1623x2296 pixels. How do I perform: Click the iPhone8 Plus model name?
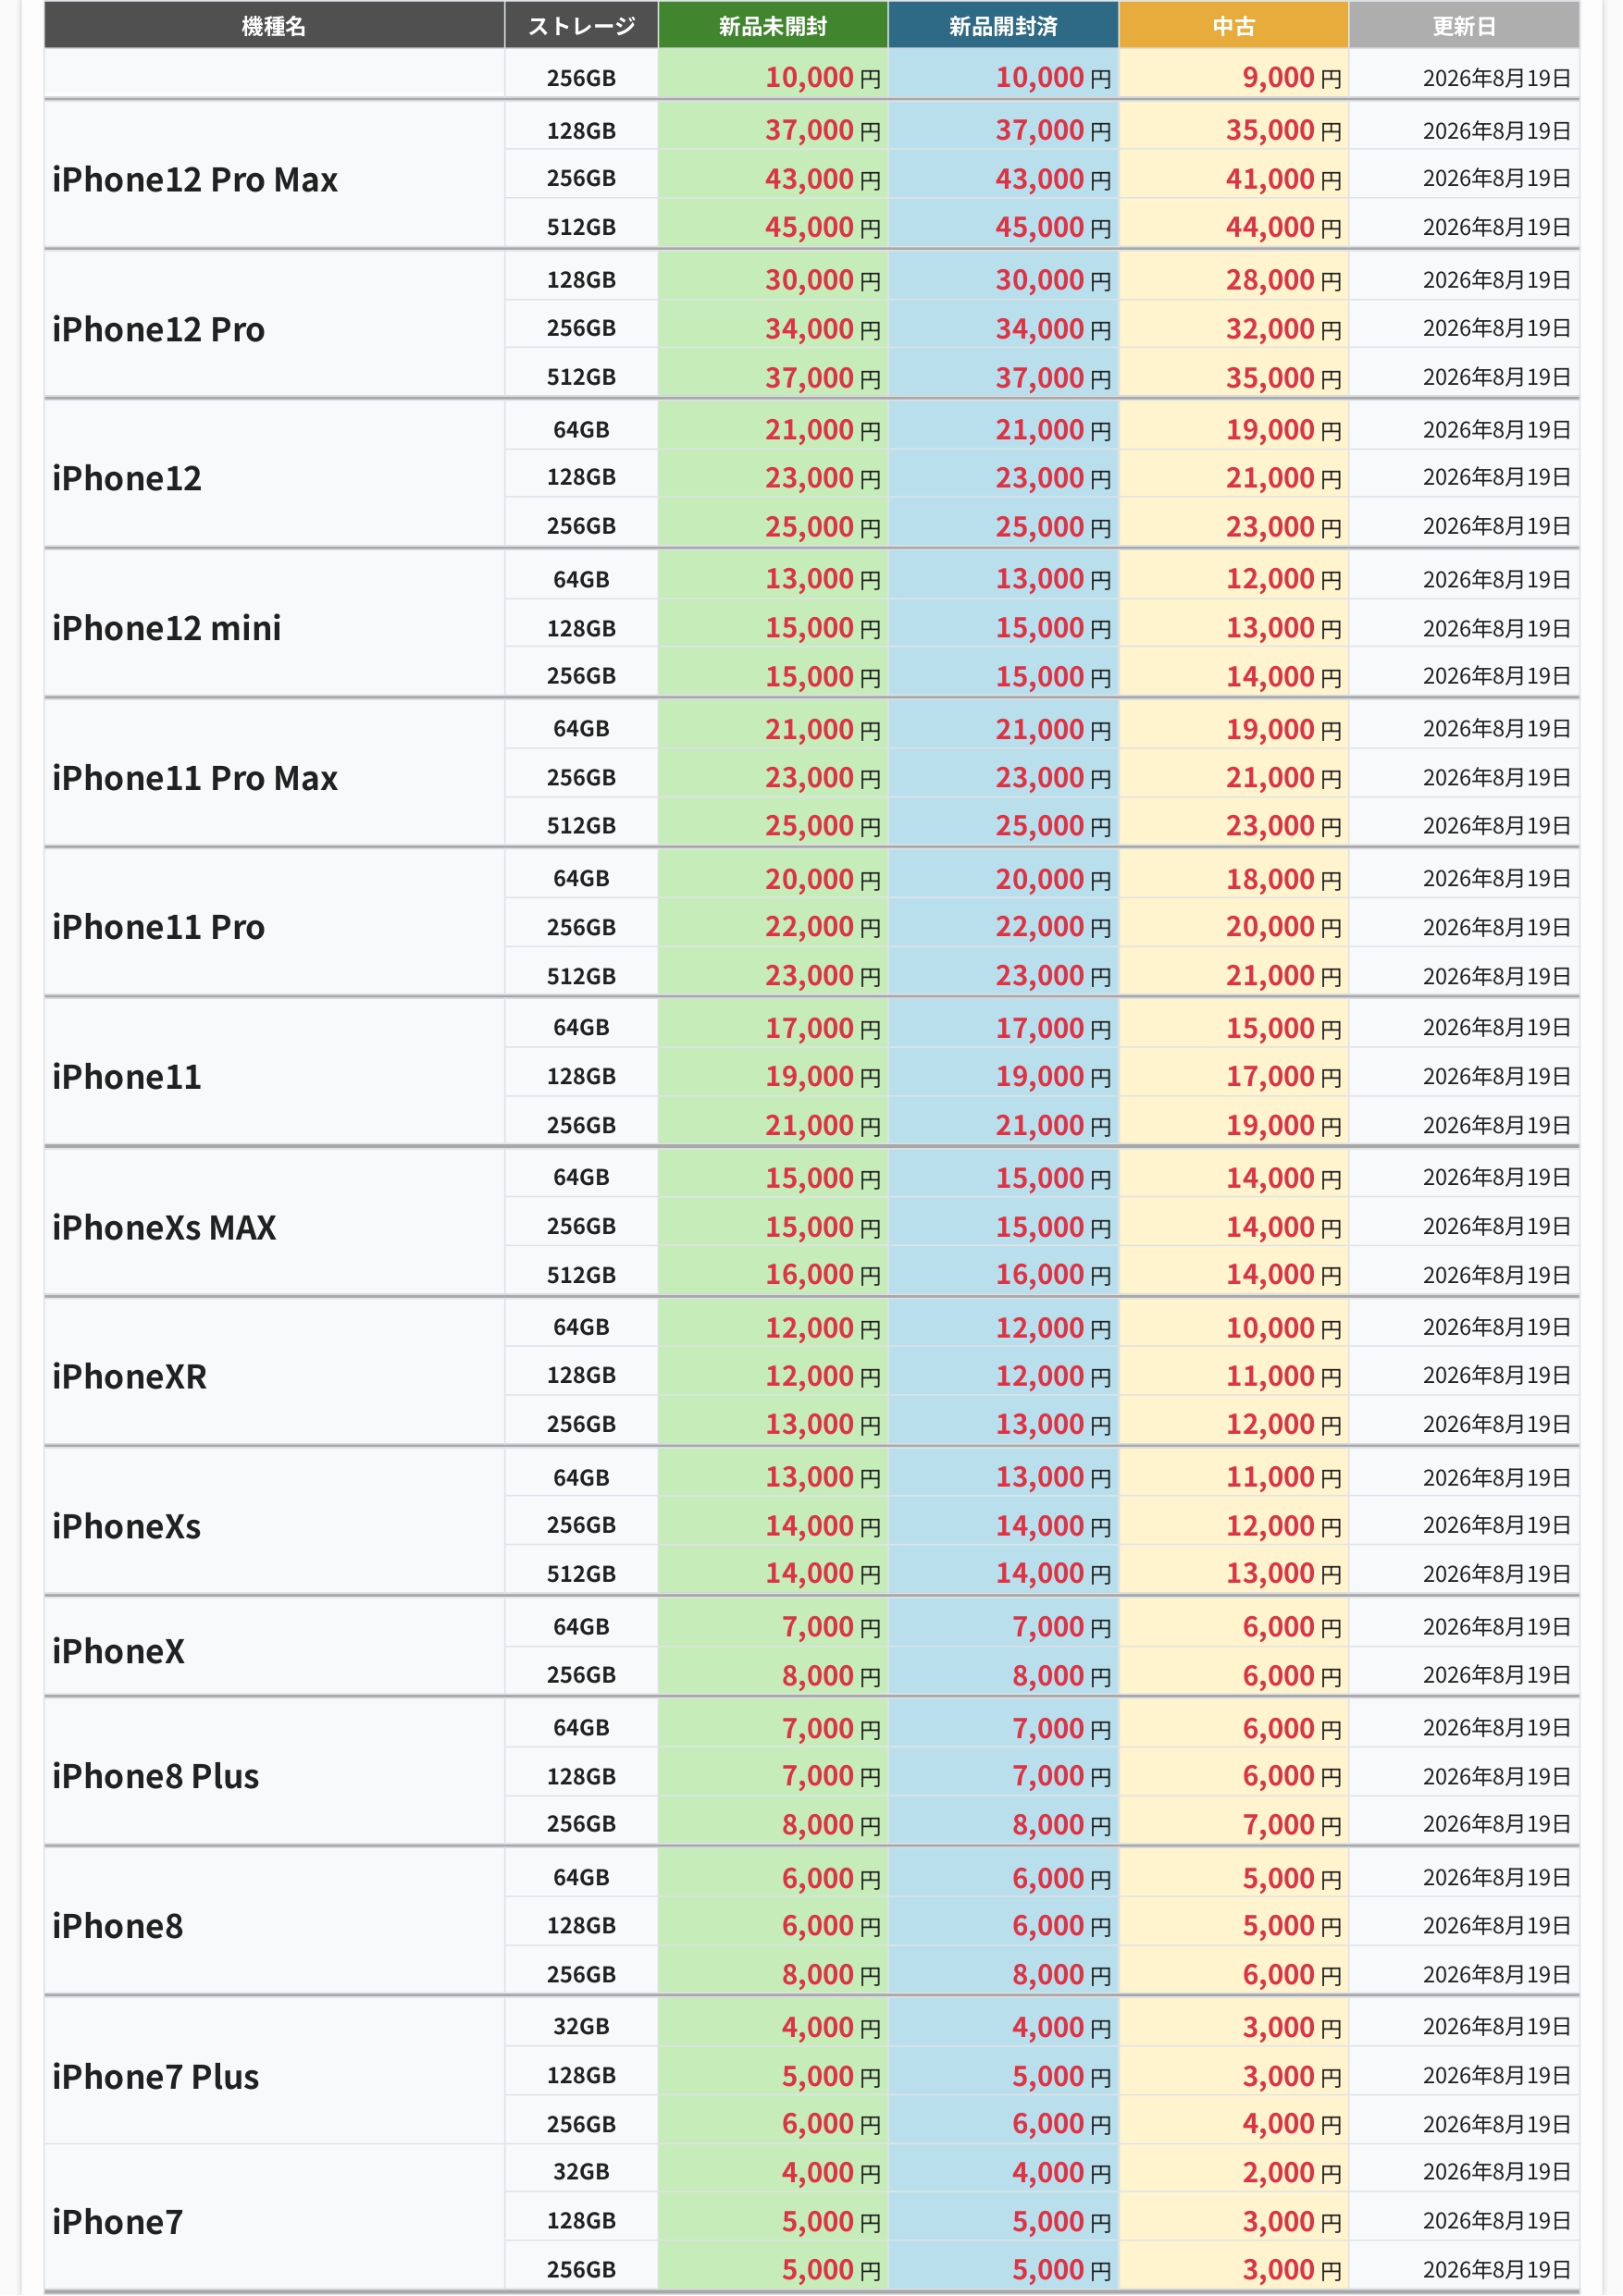click(x=156, y=1776)
